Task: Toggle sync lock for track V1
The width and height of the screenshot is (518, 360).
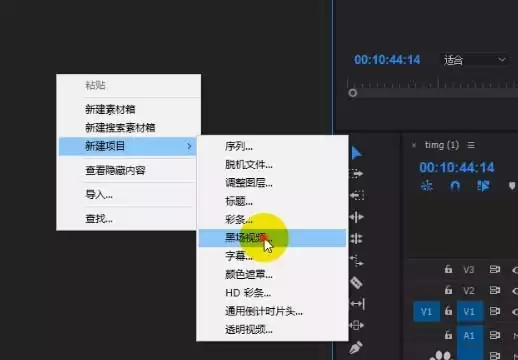Action: (495, 311)
